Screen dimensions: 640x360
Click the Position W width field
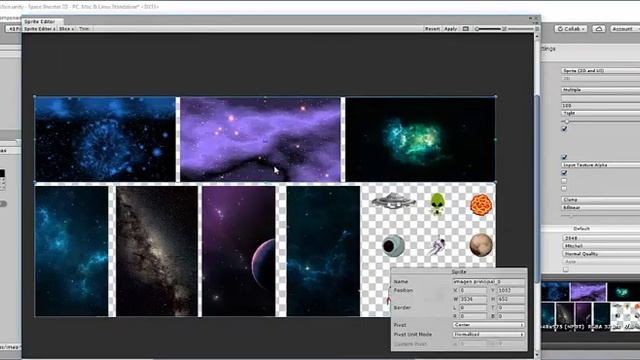473,299
